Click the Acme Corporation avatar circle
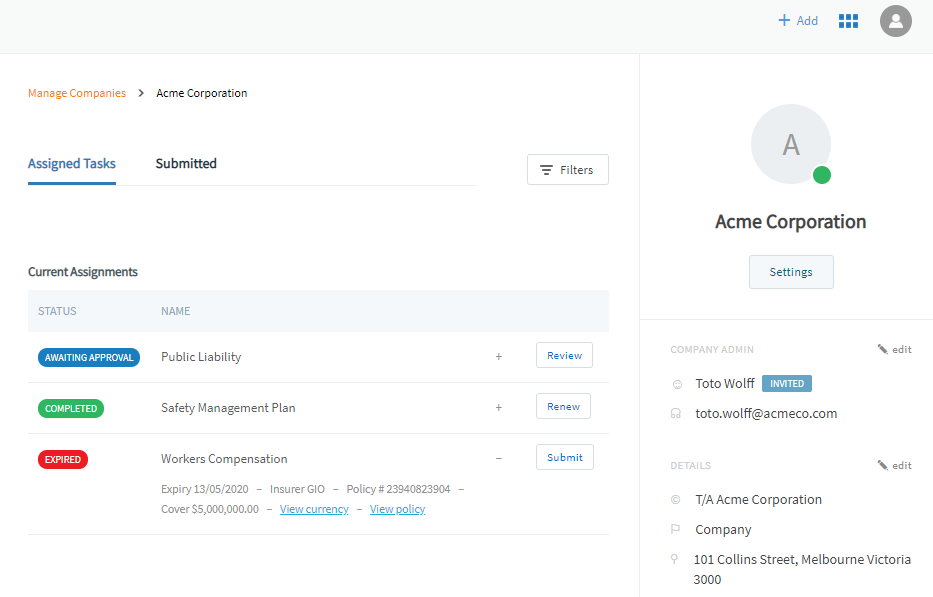Image resolution: width=933 pixels, height=597 pixels. point(790,144)
